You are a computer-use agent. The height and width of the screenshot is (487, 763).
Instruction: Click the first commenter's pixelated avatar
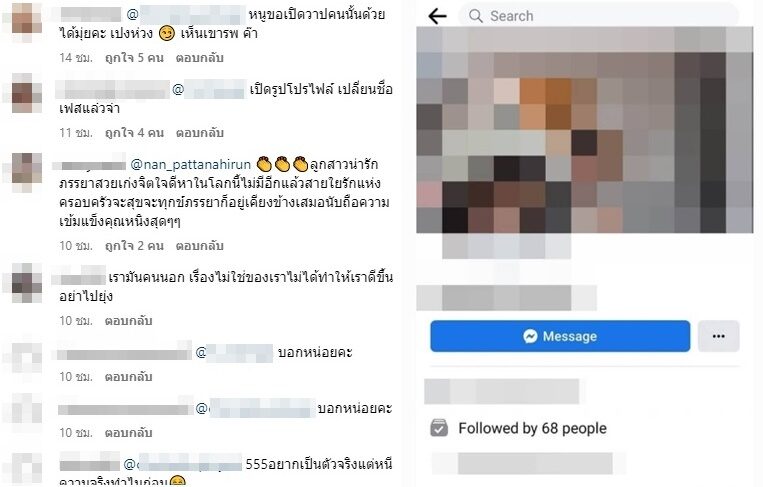25,21
